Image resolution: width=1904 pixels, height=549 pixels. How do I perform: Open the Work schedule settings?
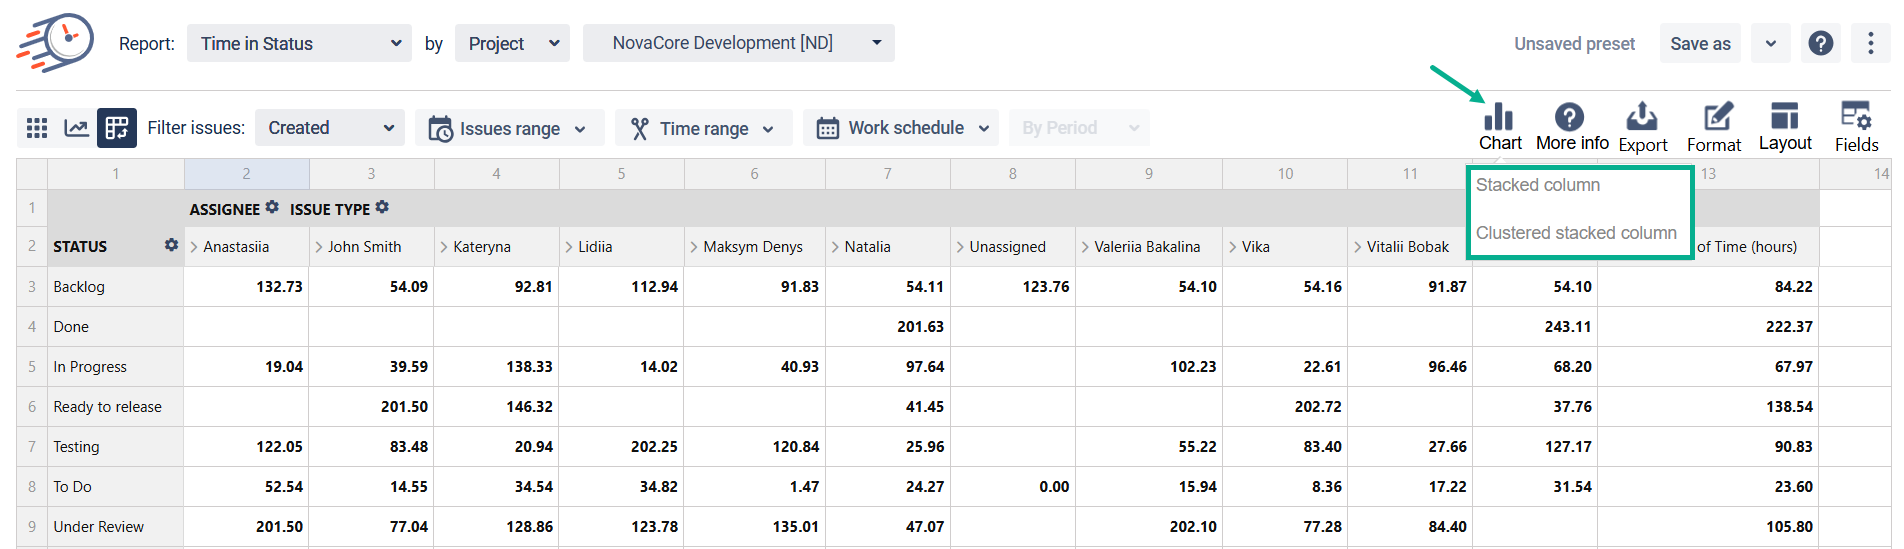pos(901,128)
